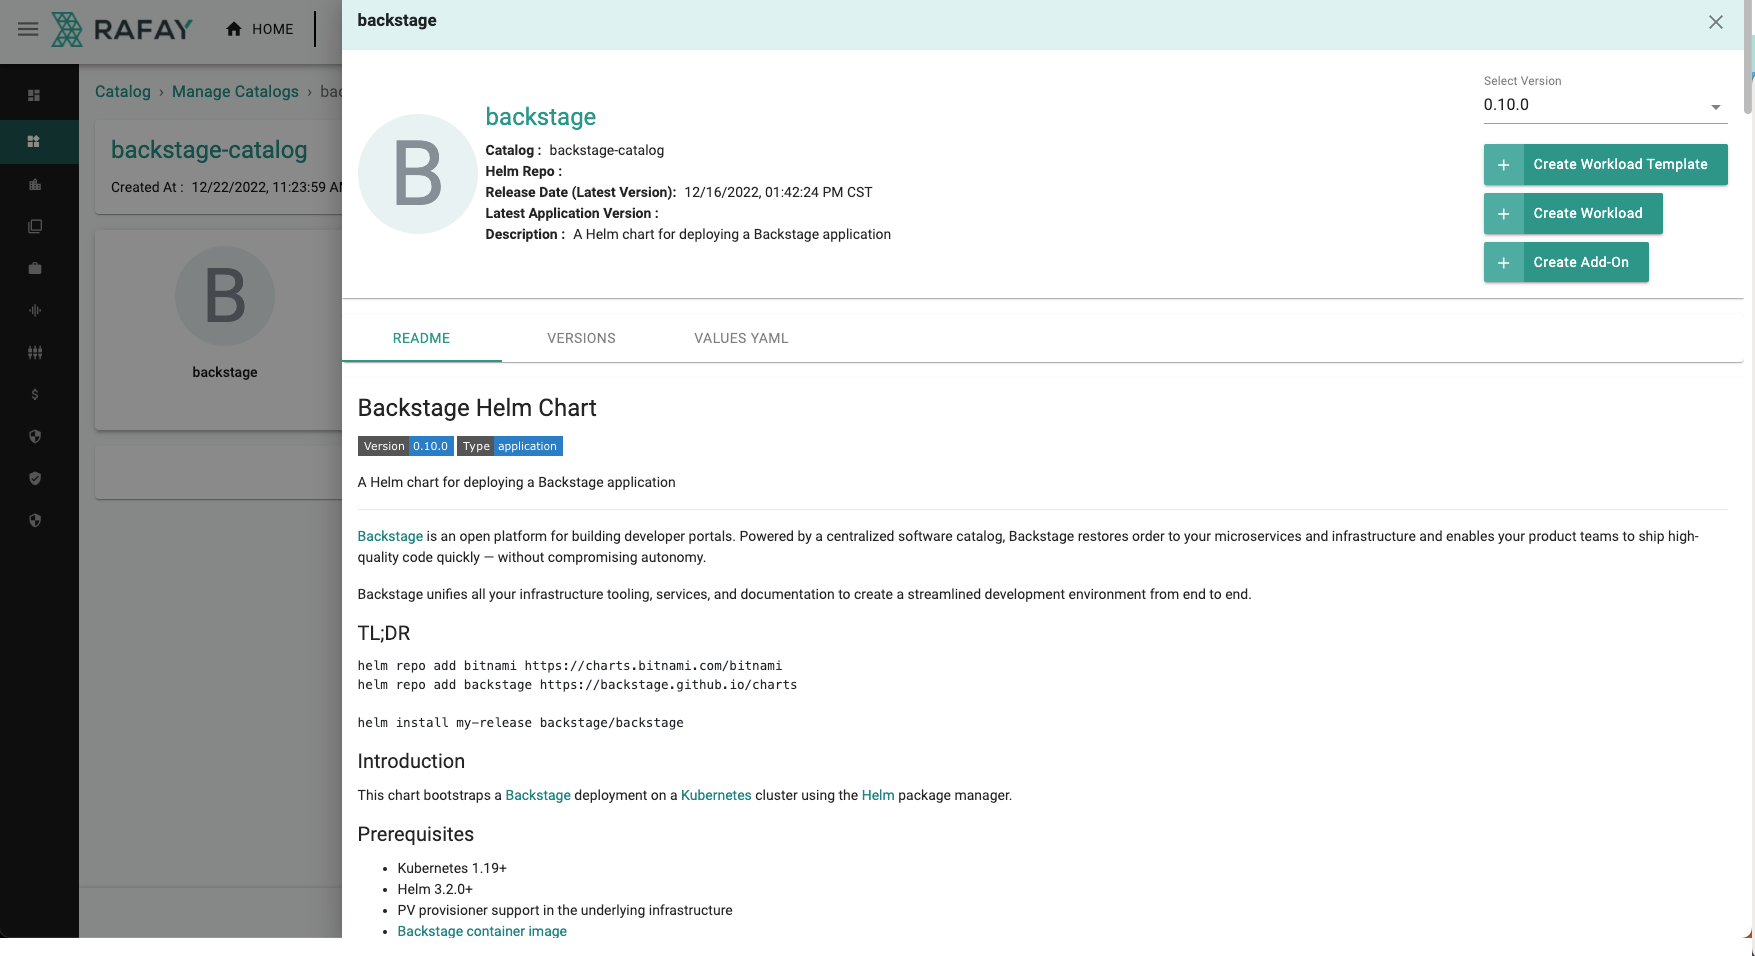Screen dimensions: 1755x956
Task: Switch to the README tab
Action: coord(421,338)
